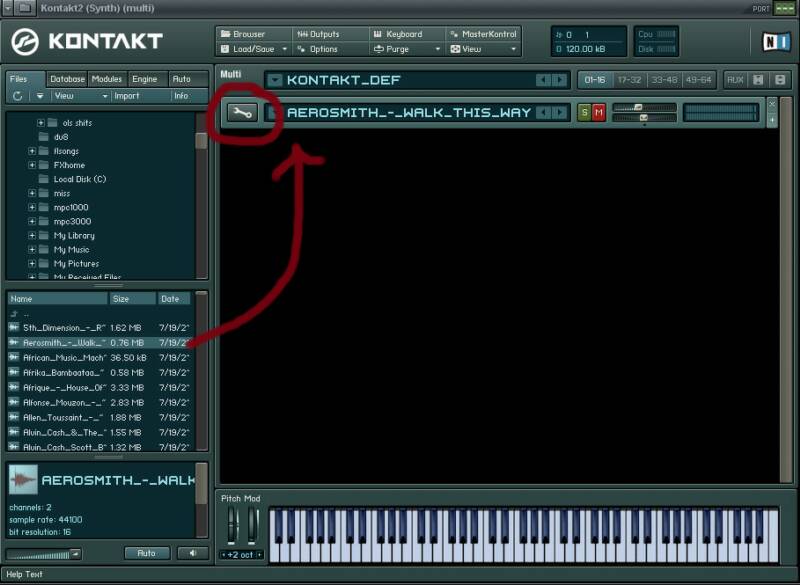The image size is (800, 585).
Task: Raise the keyboard octave with right arrow
Action: point(260,555)
